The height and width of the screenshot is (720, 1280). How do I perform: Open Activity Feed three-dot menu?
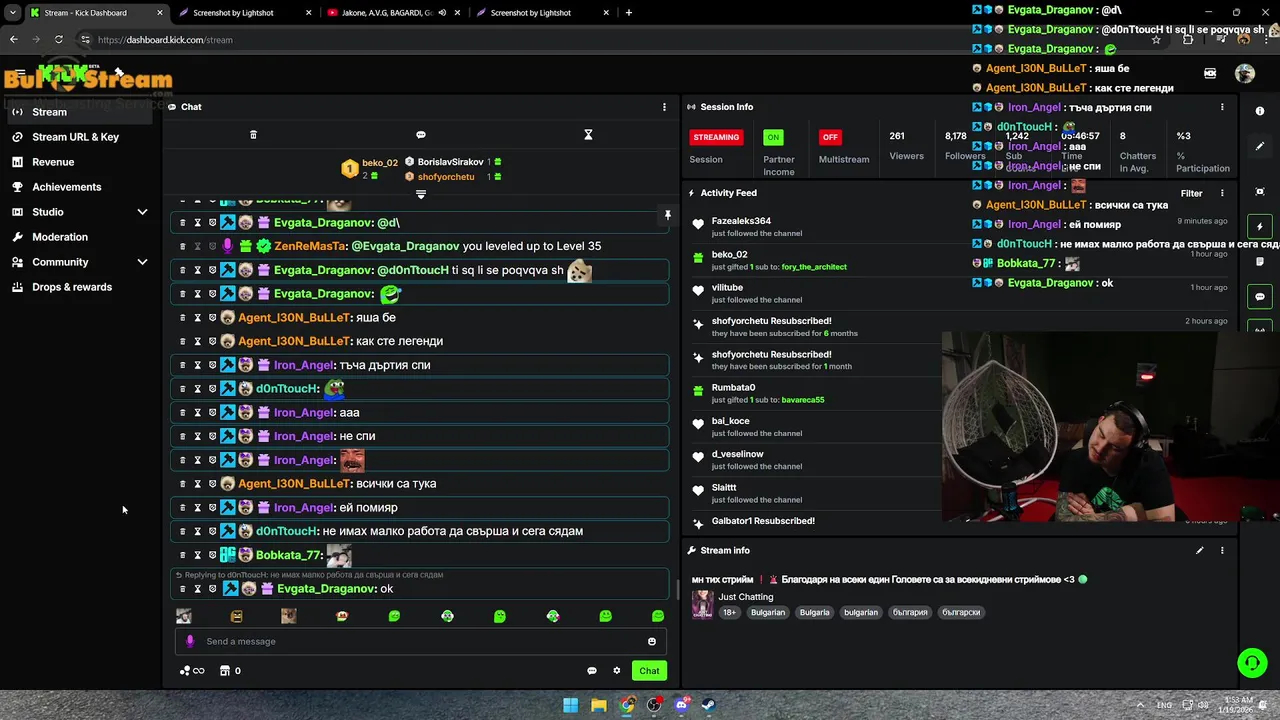point(1222,193)
